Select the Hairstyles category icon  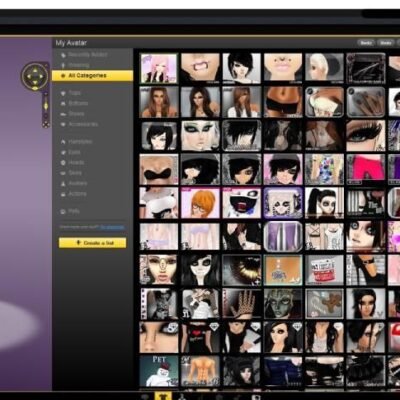pyautogui.click(x=63, y=142)
